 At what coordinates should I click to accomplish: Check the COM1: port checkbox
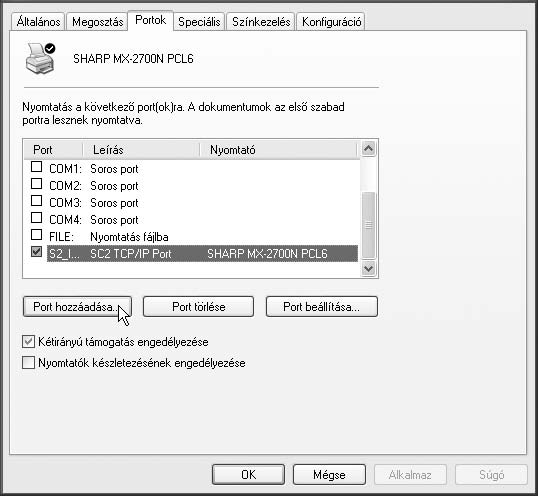pos(36,167)
